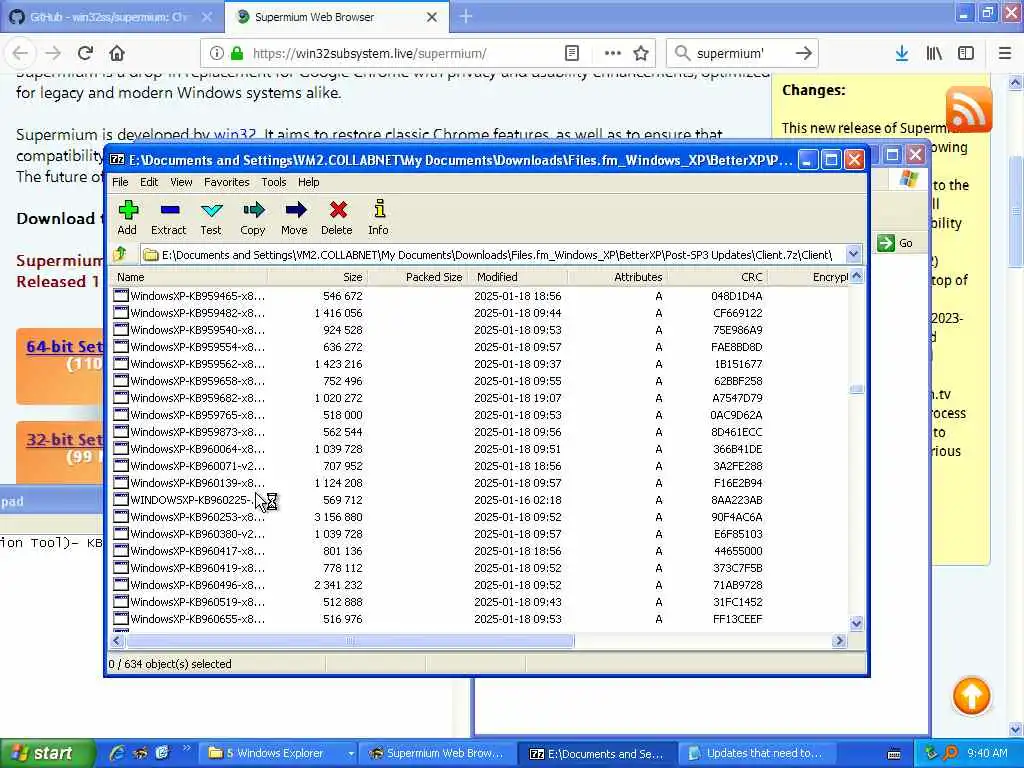Select the WindowsXP-KB960253 file row
This screenshot has width=1024, height=768.
tap(480, 517)
